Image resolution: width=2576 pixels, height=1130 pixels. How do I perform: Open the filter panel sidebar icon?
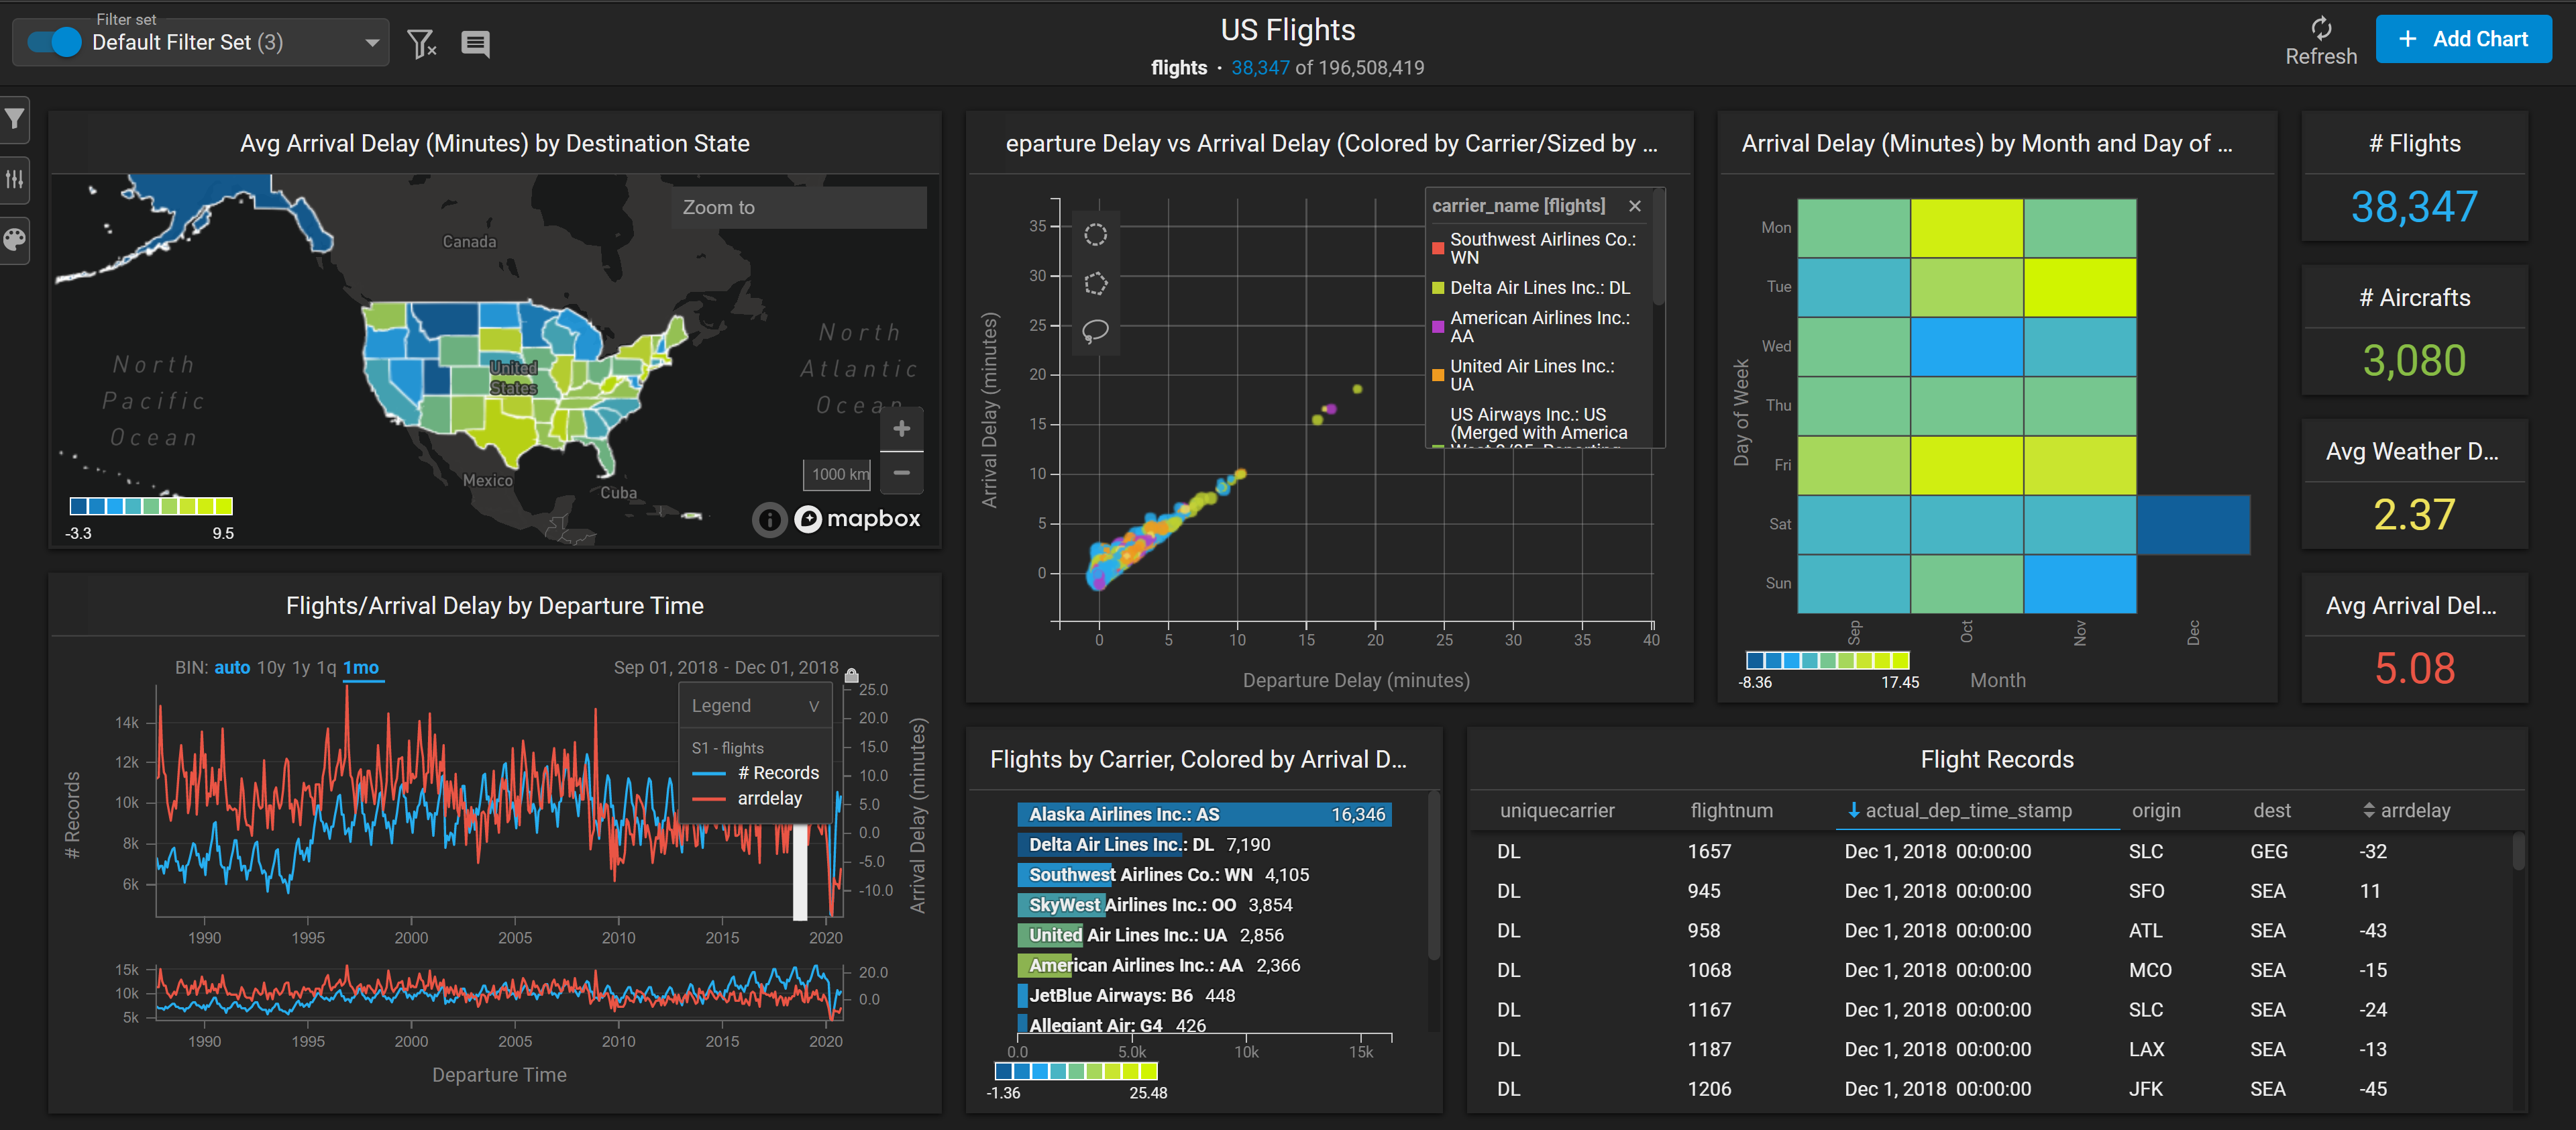click(x=14, y=119)
